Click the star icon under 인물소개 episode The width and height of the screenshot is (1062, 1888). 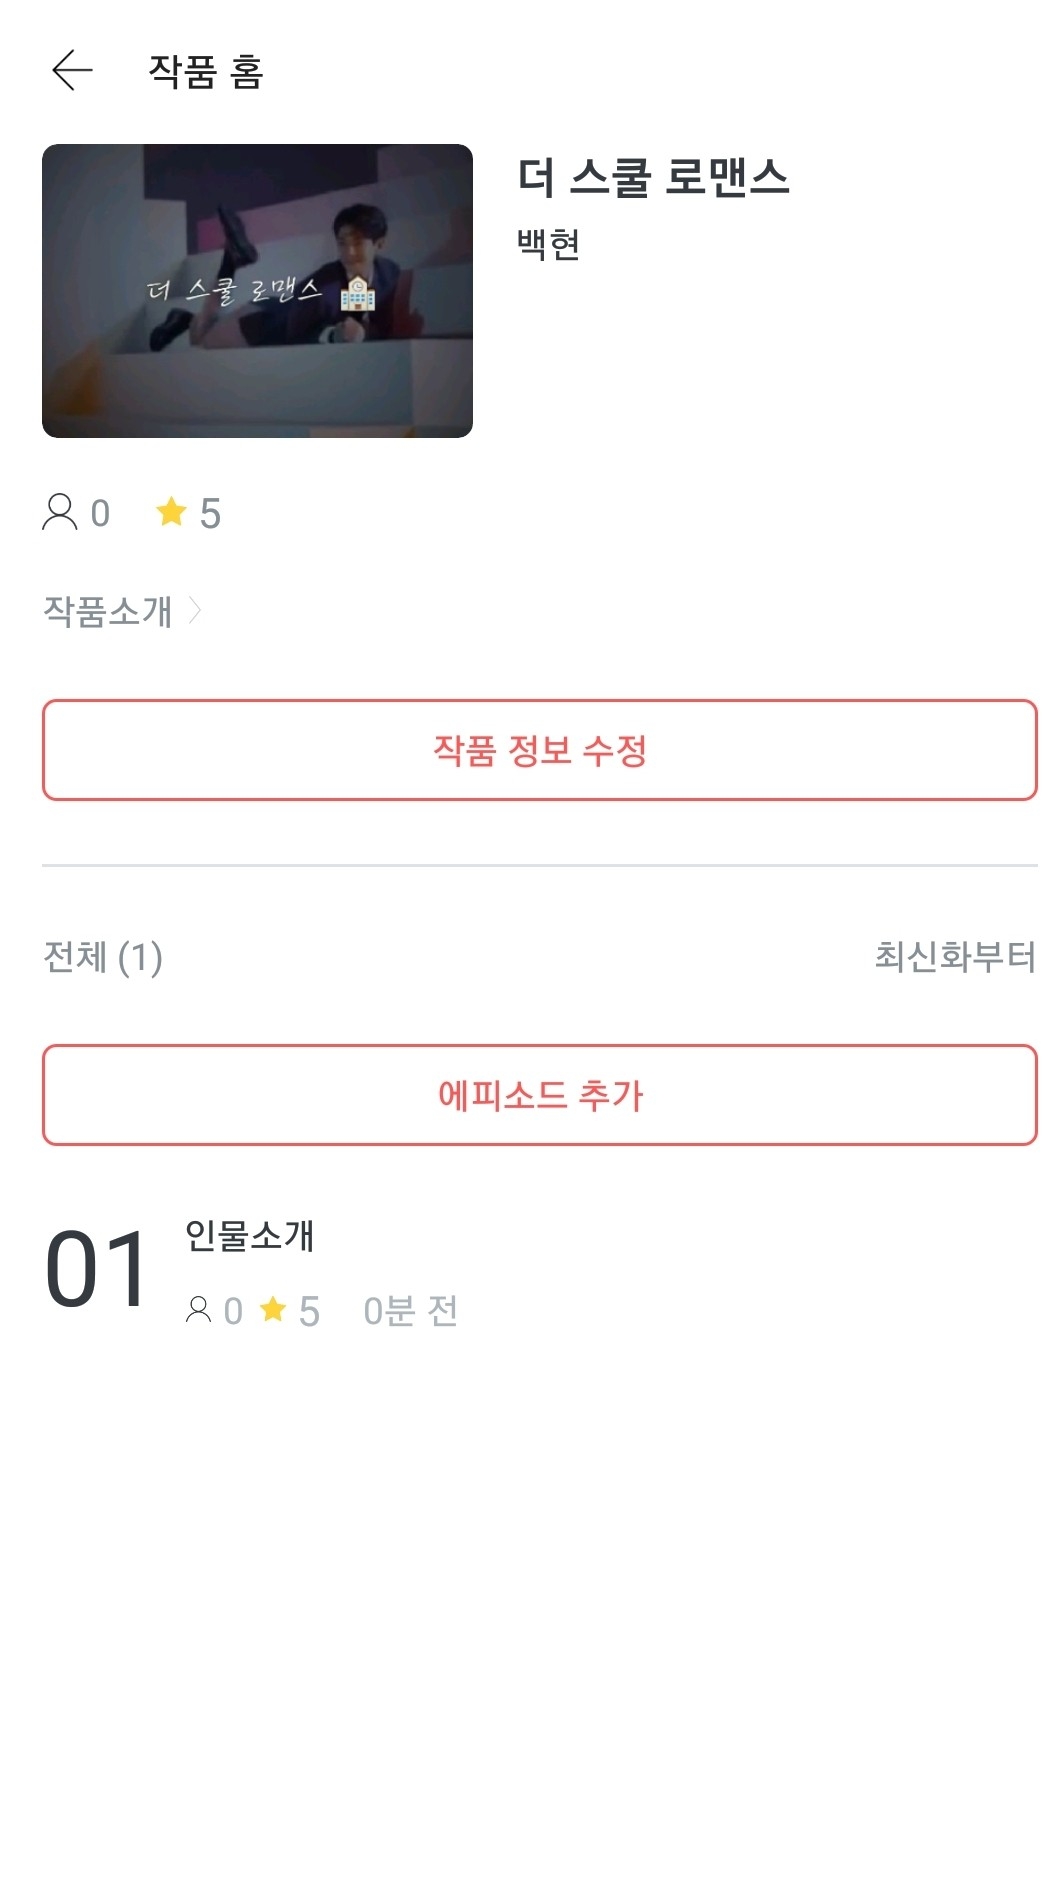(273, 1309)
